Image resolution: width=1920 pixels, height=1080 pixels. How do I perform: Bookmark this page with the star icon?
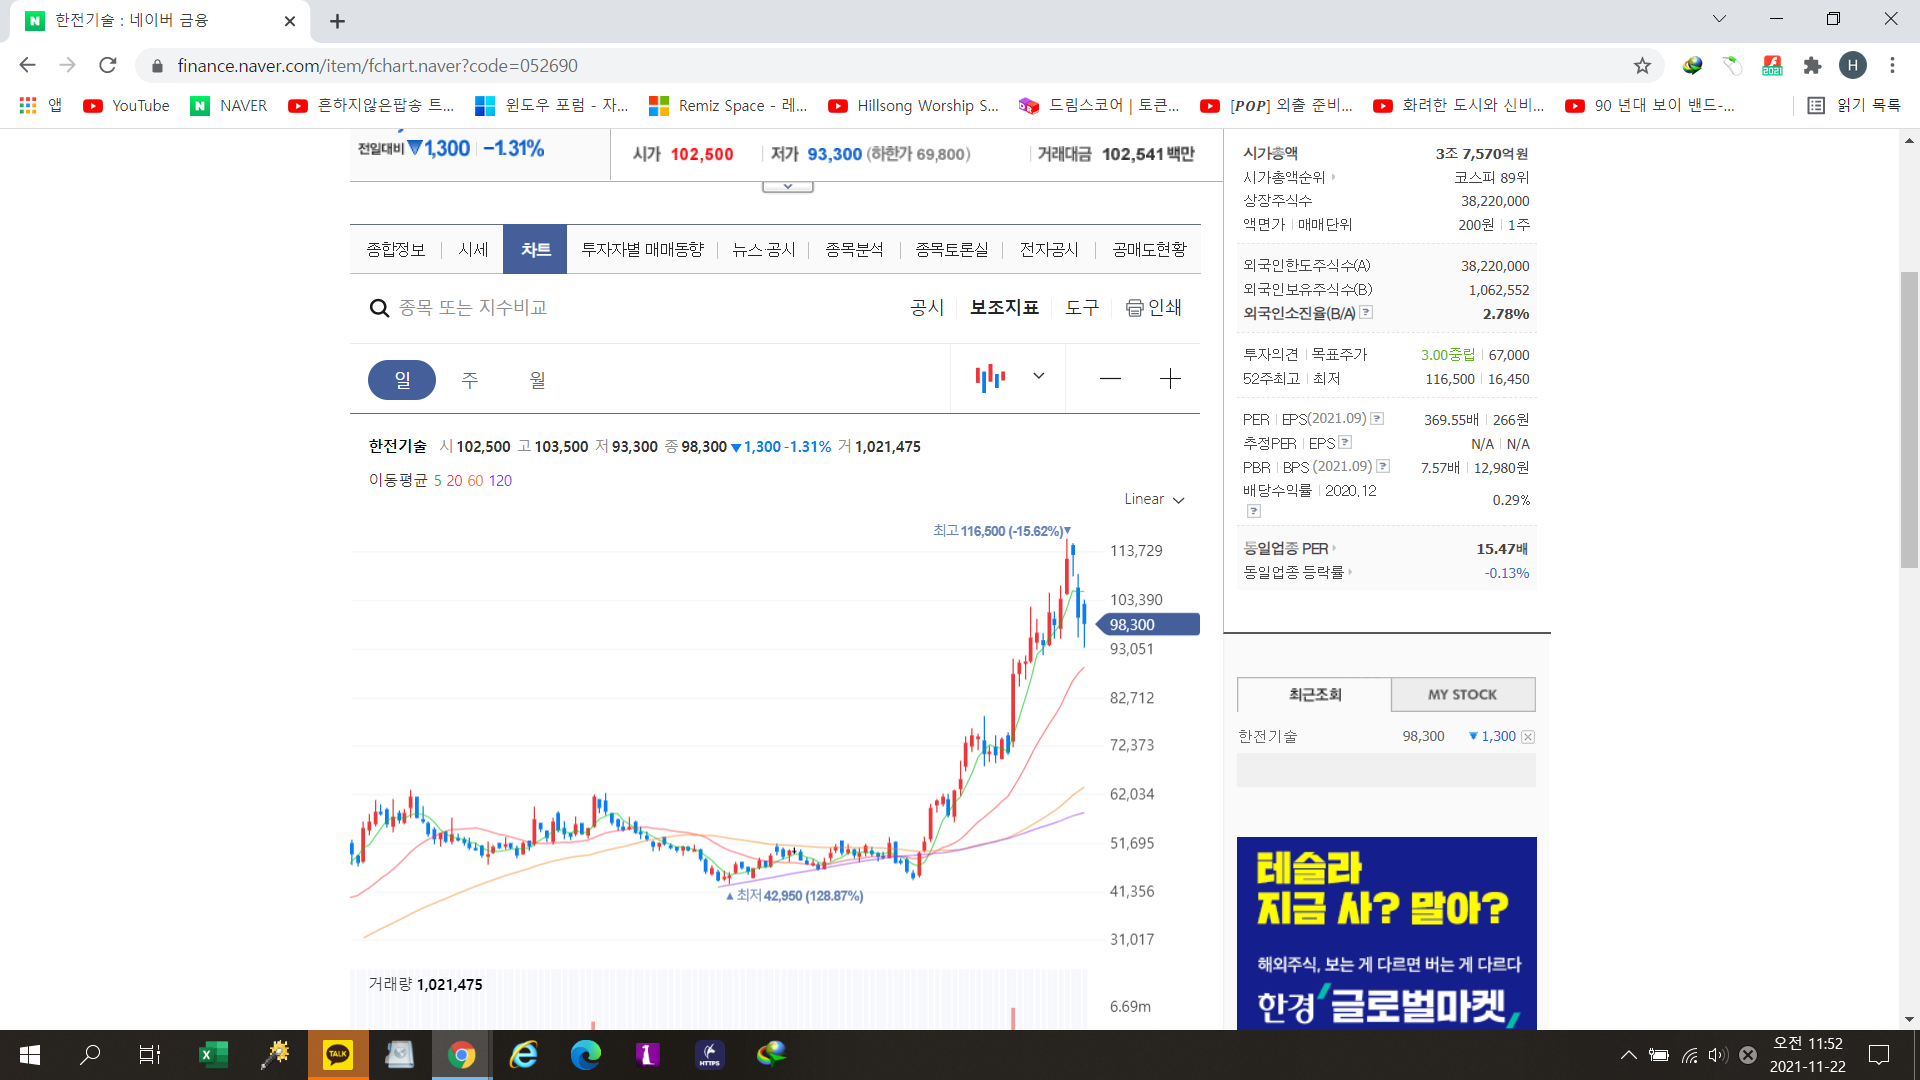pos(1642,65)
